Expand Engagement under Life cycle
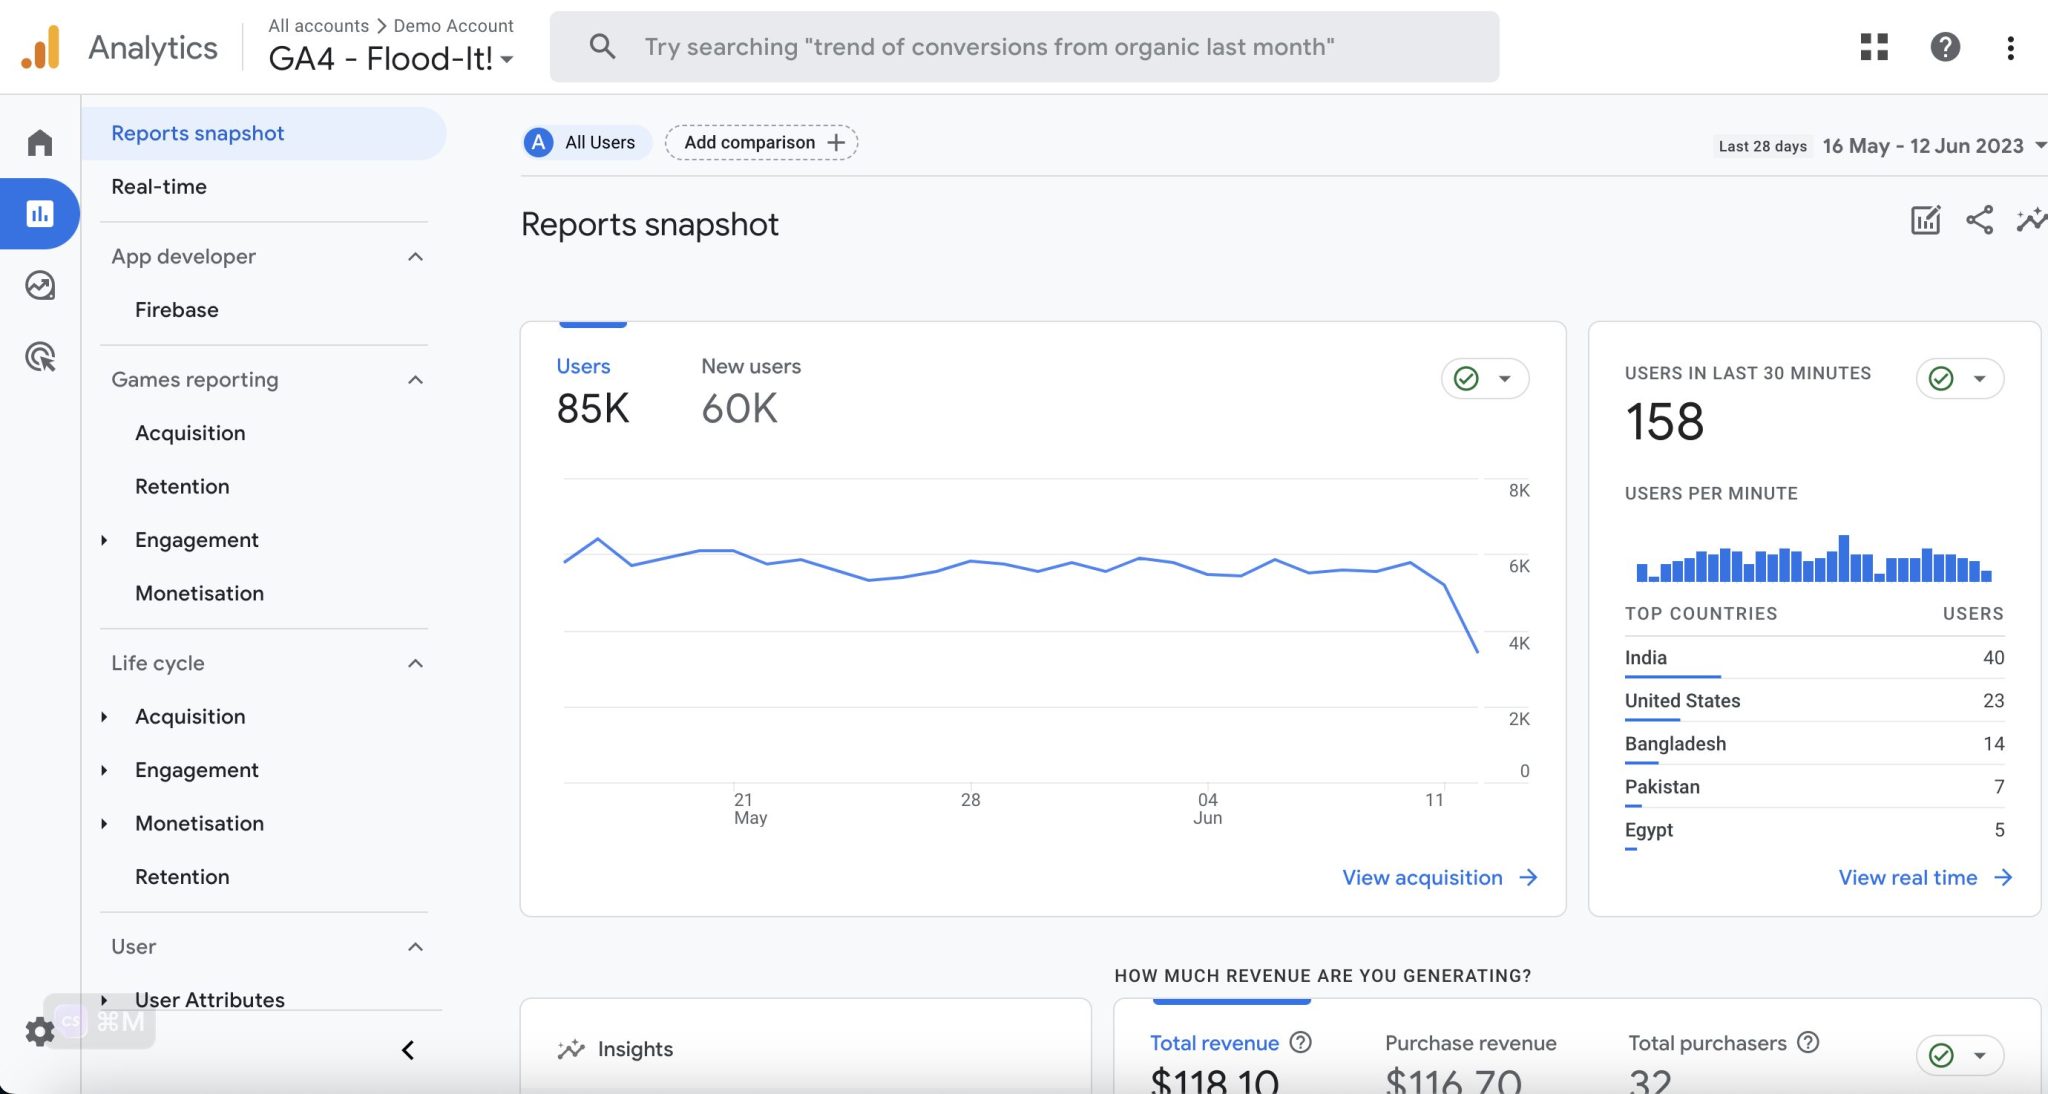This screenshot has width=2048, height=1094. click(104, 770)
